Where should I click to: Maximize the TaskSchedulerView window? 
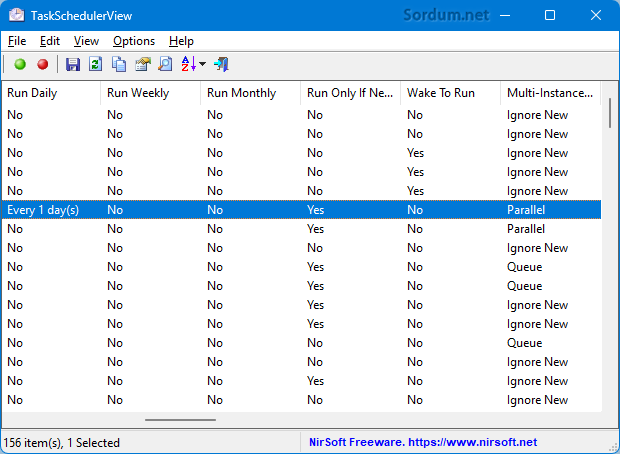click(x=550, y=15)
